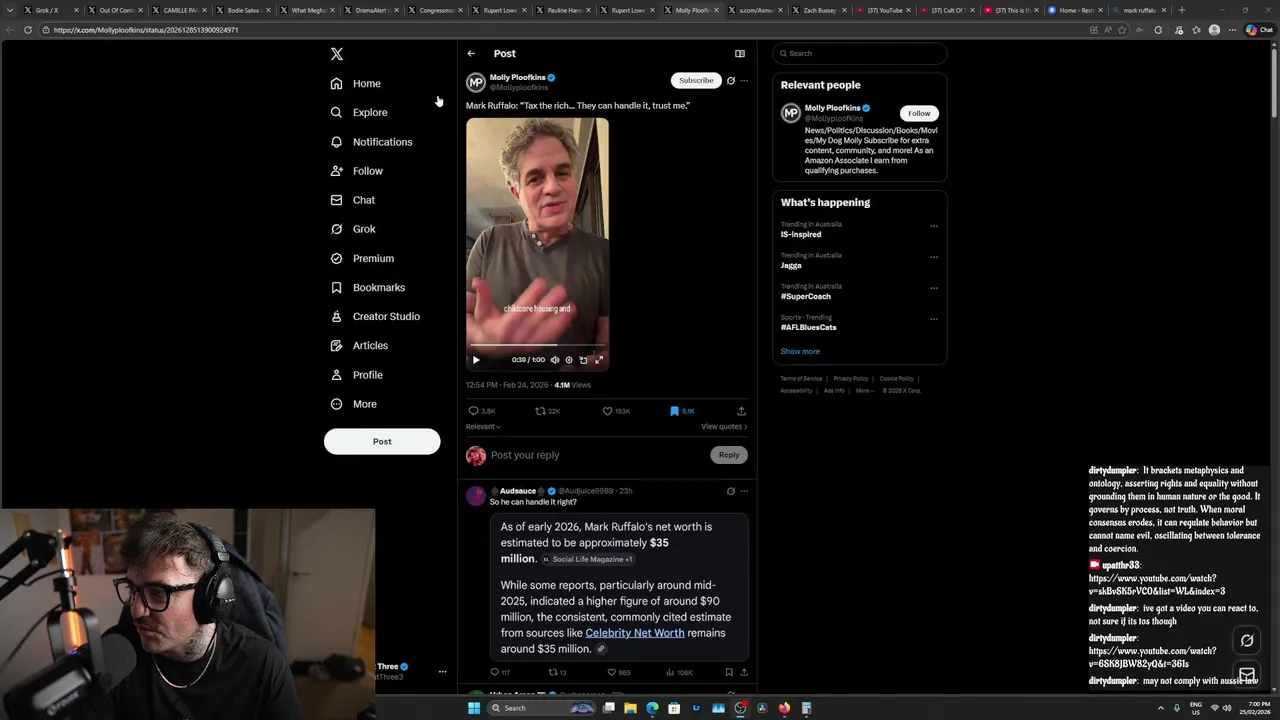Viewport: 1280px width, 720px height.
Task: Open more options on Molly's post
Action: (x=744, y=81)
